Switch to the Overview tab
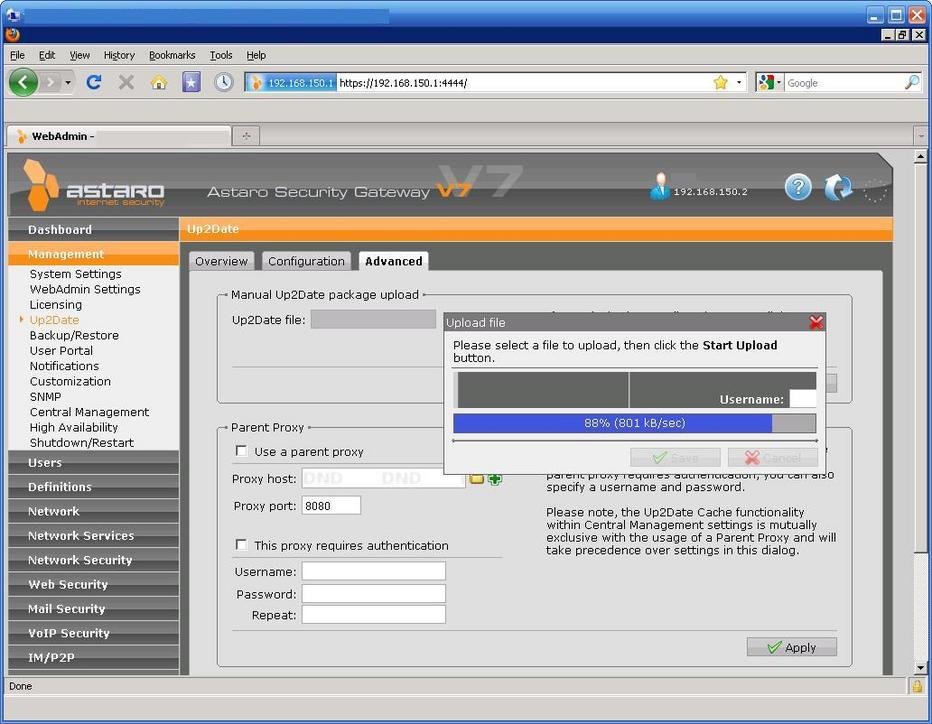The image size is (932, 724). [x=221, y=261]
